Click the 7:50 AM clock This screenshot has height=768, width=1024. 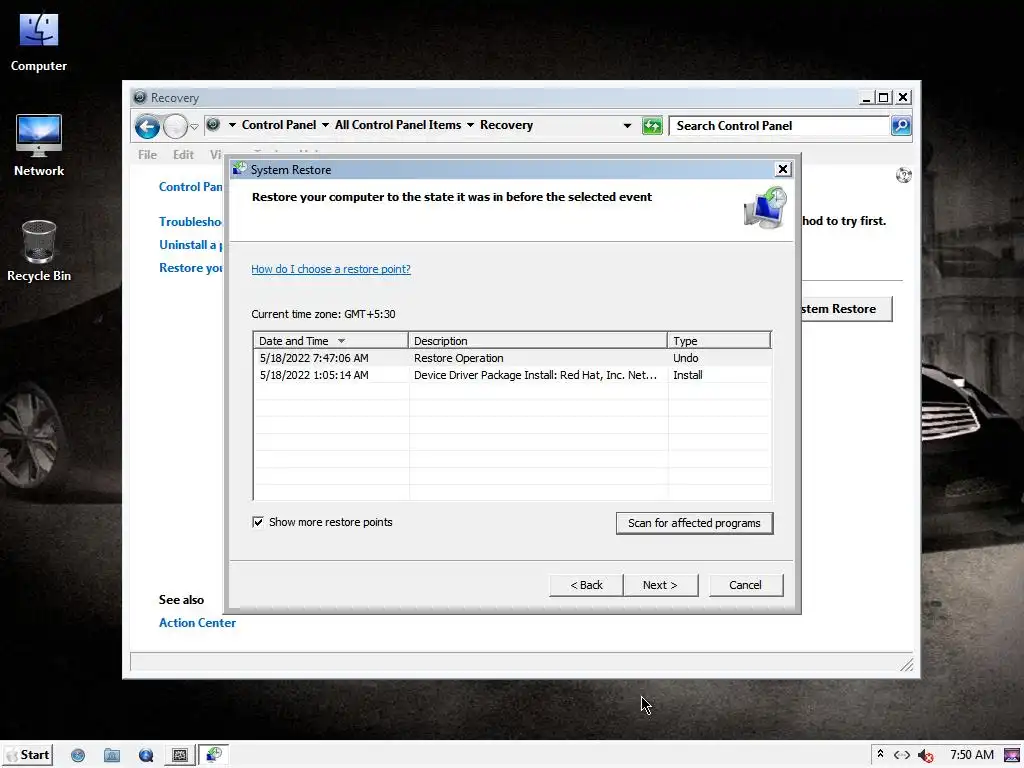click(972, 755)
